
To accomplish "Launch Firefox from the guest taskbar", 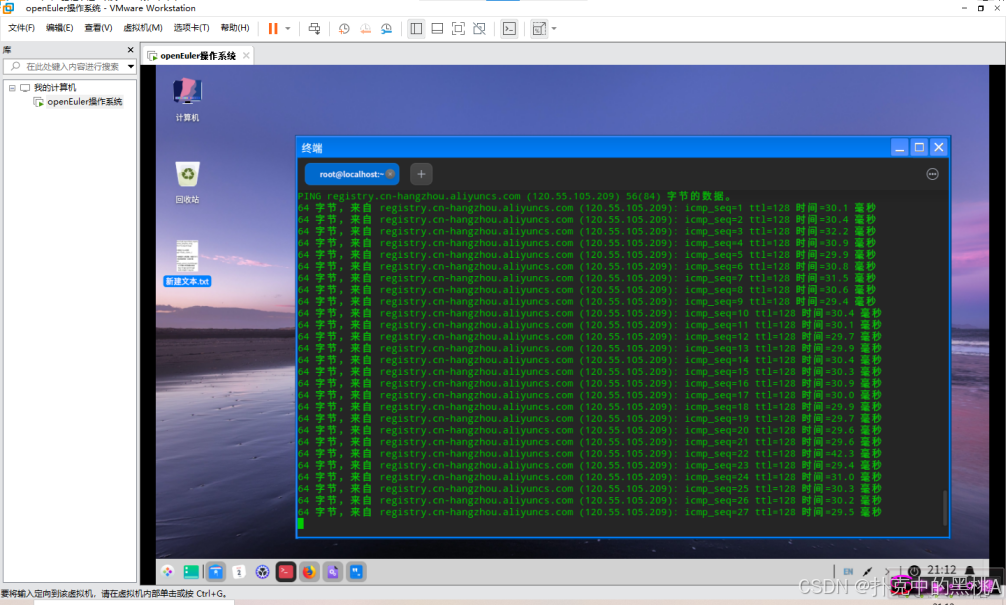I will 309,572.
